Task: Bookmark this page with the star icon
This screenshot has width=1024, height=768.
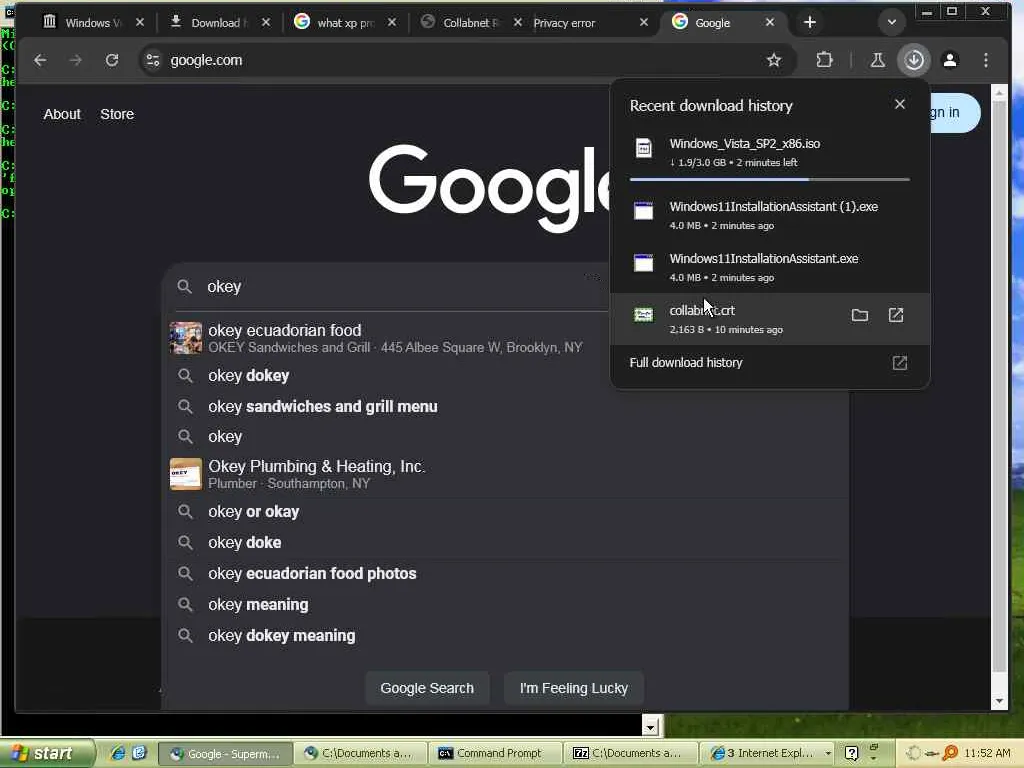Action: 774,60
